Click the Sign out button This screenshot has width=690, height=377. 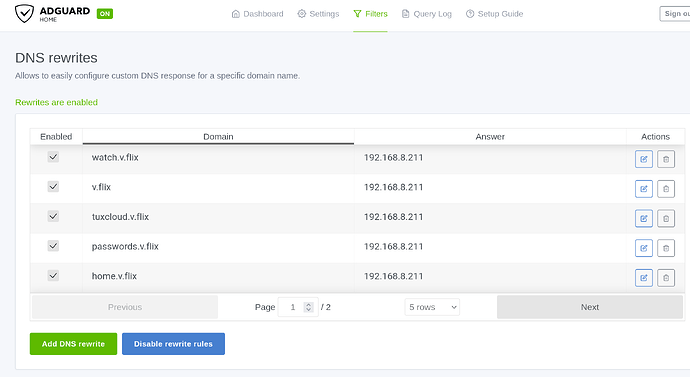[x=675, y=14]
